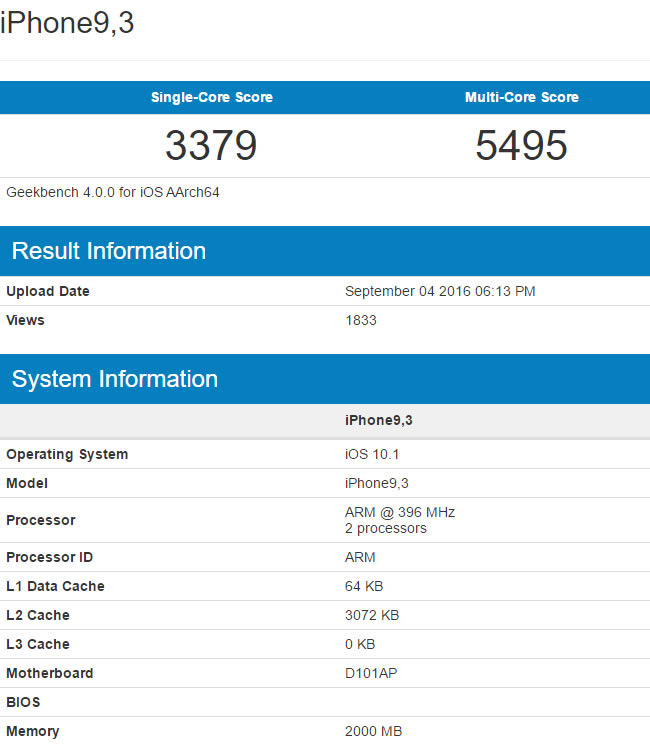Click the Result Information section heading

(x=109, y=251)
